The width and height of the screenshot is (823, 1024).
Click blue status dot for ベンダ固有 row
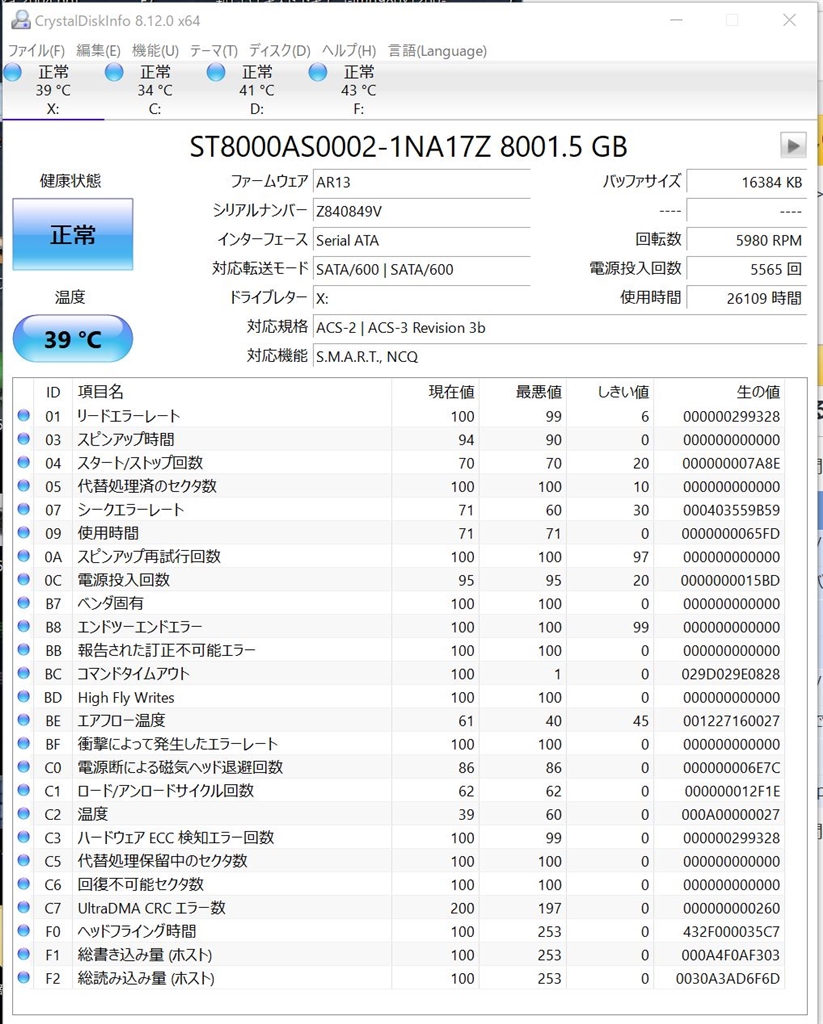[x=24, y=603]
